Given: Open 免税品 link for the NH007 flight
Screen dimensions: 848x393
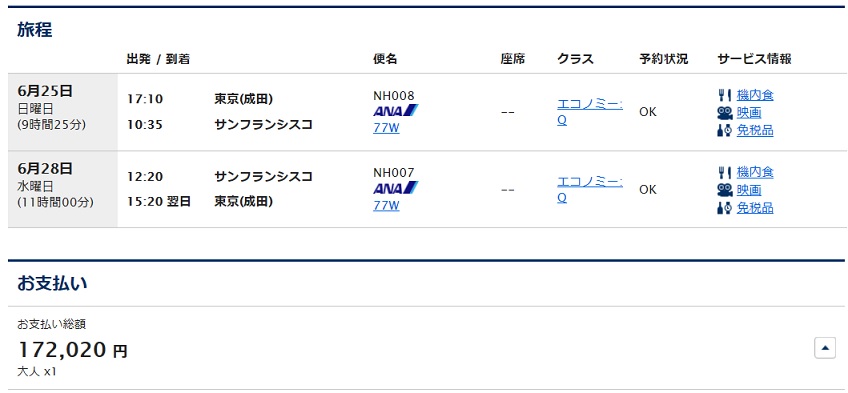Looking at the screenshot, I should coord(755,208).
